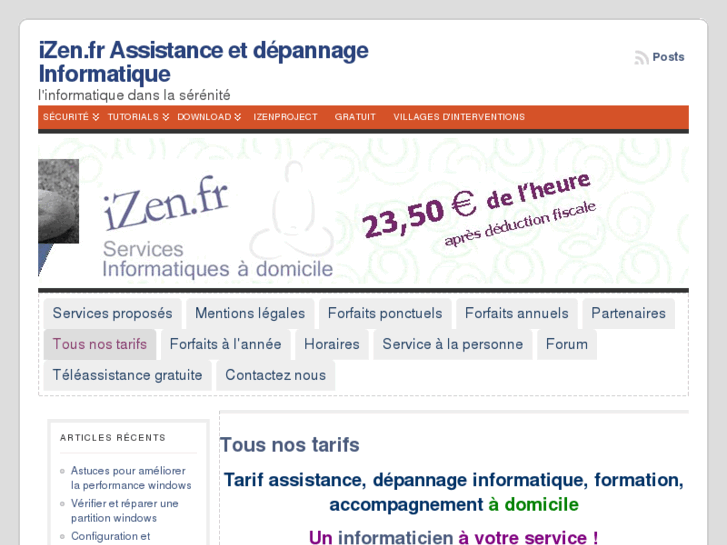The height and width of the screenshot is (545, 727).
Task: Open the IzenProject menu item
Action: pos(285,117)
